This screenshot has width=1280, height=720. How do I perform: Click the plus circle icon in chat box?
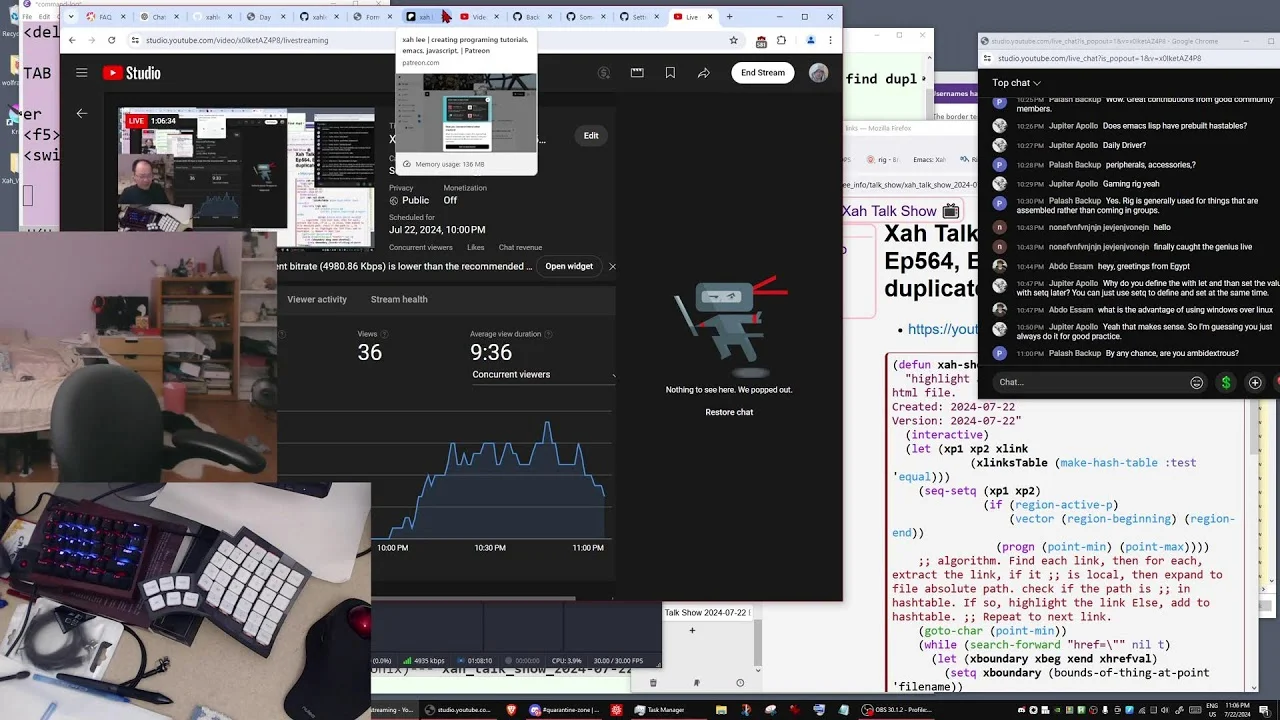(x=1255, y=382)
